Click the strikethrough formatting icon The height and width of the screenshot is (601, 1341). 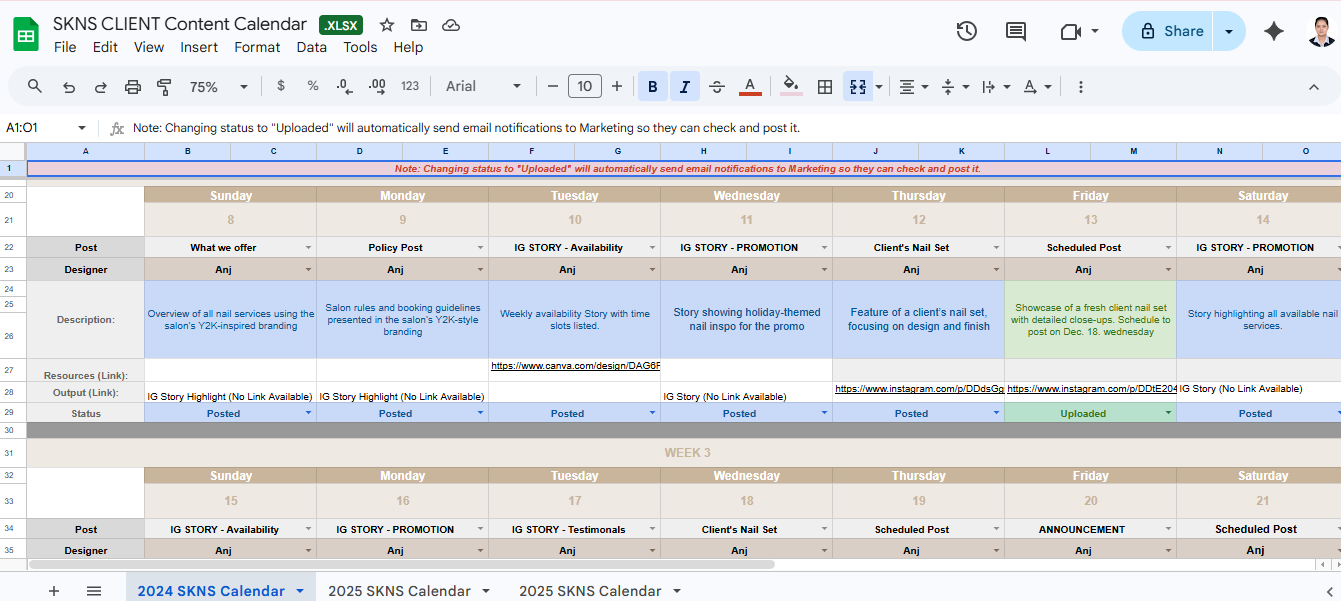tap(716, 87)
